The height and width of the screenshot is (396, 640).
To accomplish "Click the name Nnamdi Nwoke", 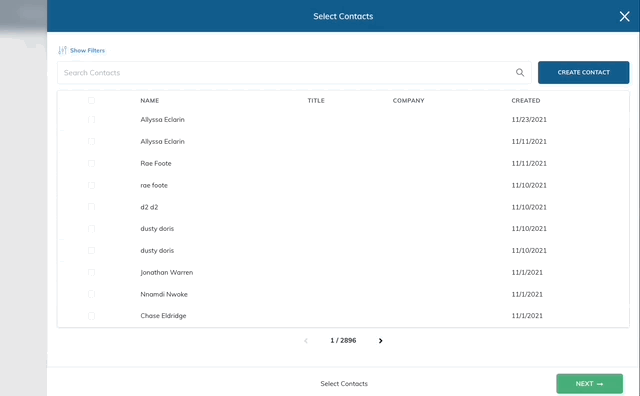I will click(164, 294).
